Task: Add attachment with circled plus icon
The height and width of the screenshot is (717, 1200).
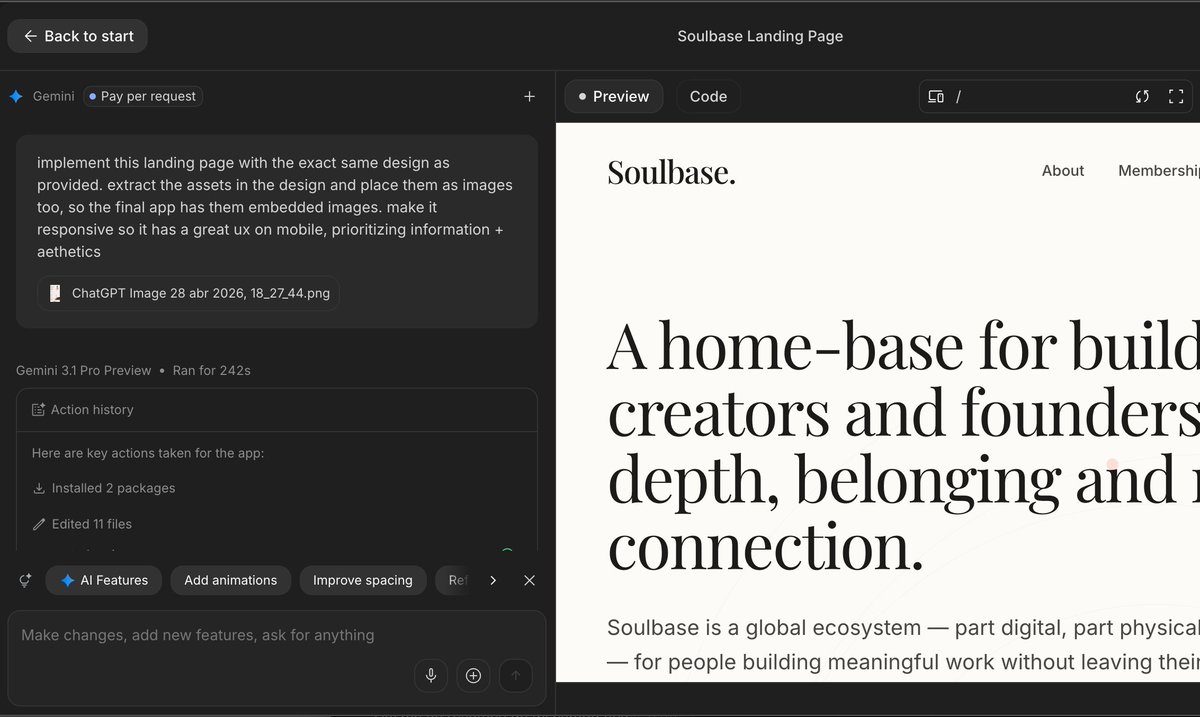Action: [474, 675]
